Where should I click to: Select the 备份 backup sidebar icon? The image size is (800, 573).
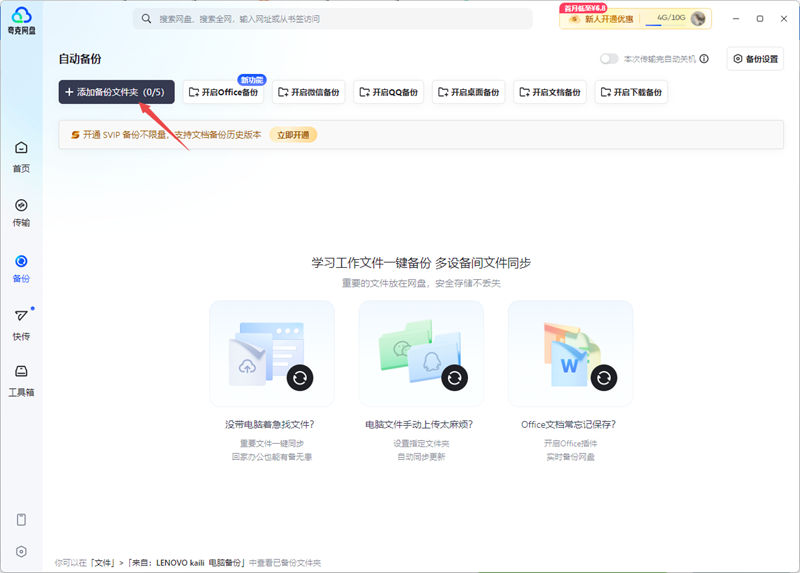pos(21,267)
